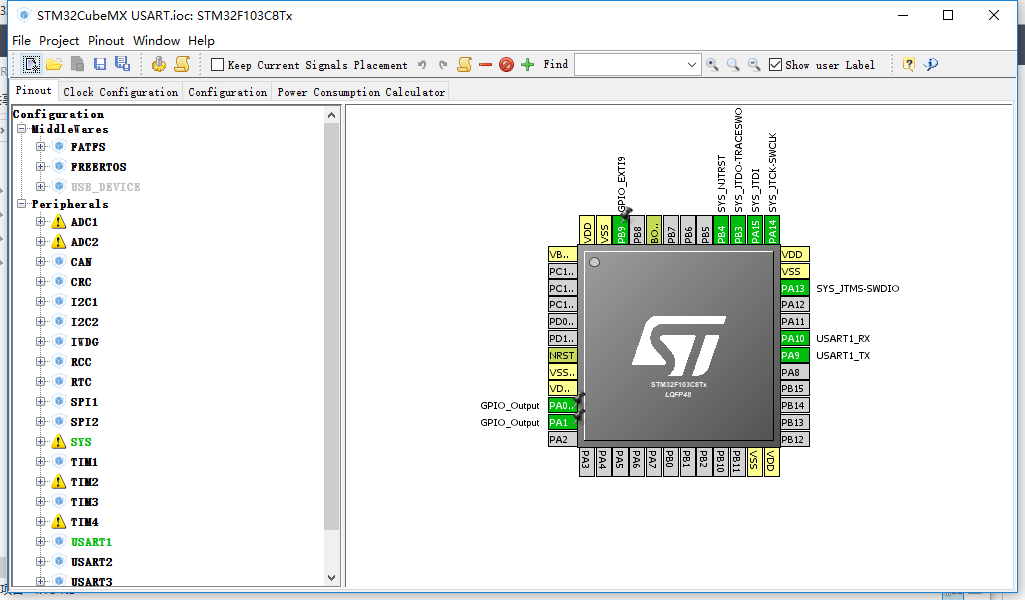Click the undo arrow icon
Viewport: 1025px width, 600px height.
pos(422,64)
